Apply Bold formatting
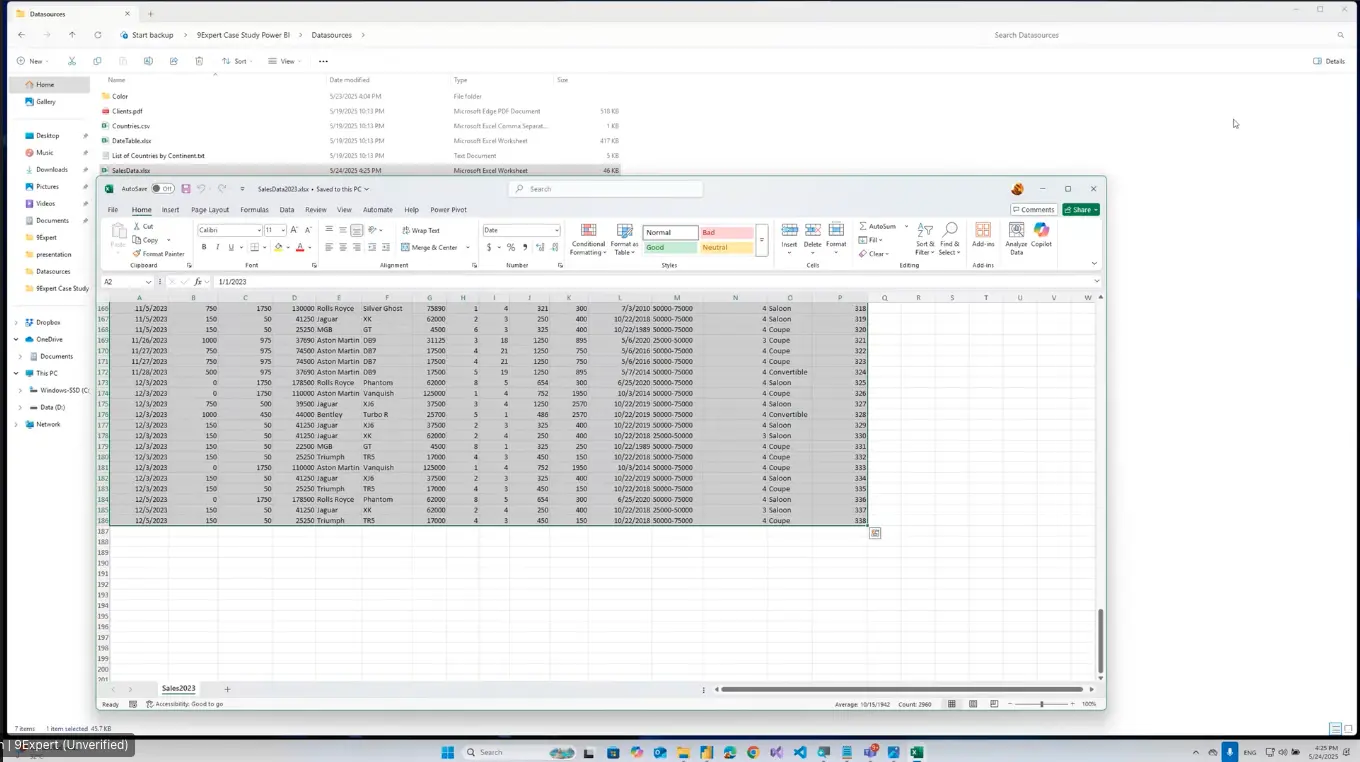 click(204, 247)
